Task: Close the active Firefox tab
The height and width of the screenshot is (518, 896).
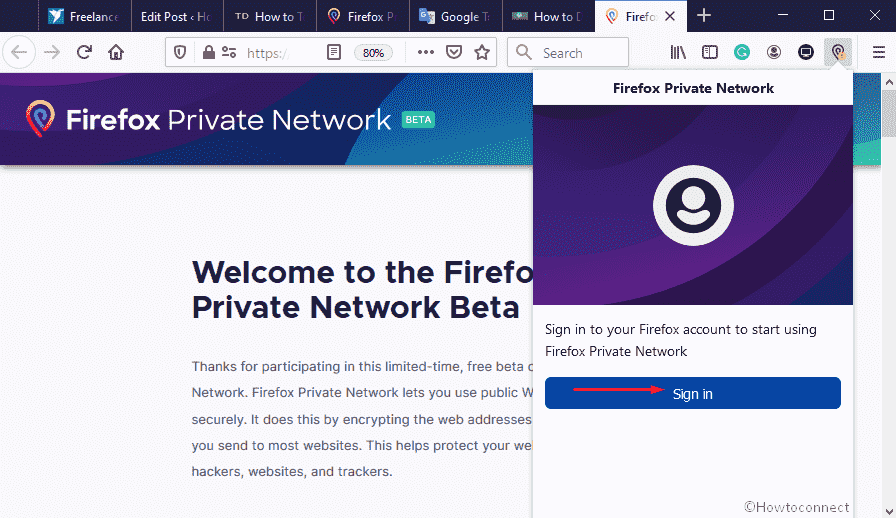Action: click(x=670, y=16)
